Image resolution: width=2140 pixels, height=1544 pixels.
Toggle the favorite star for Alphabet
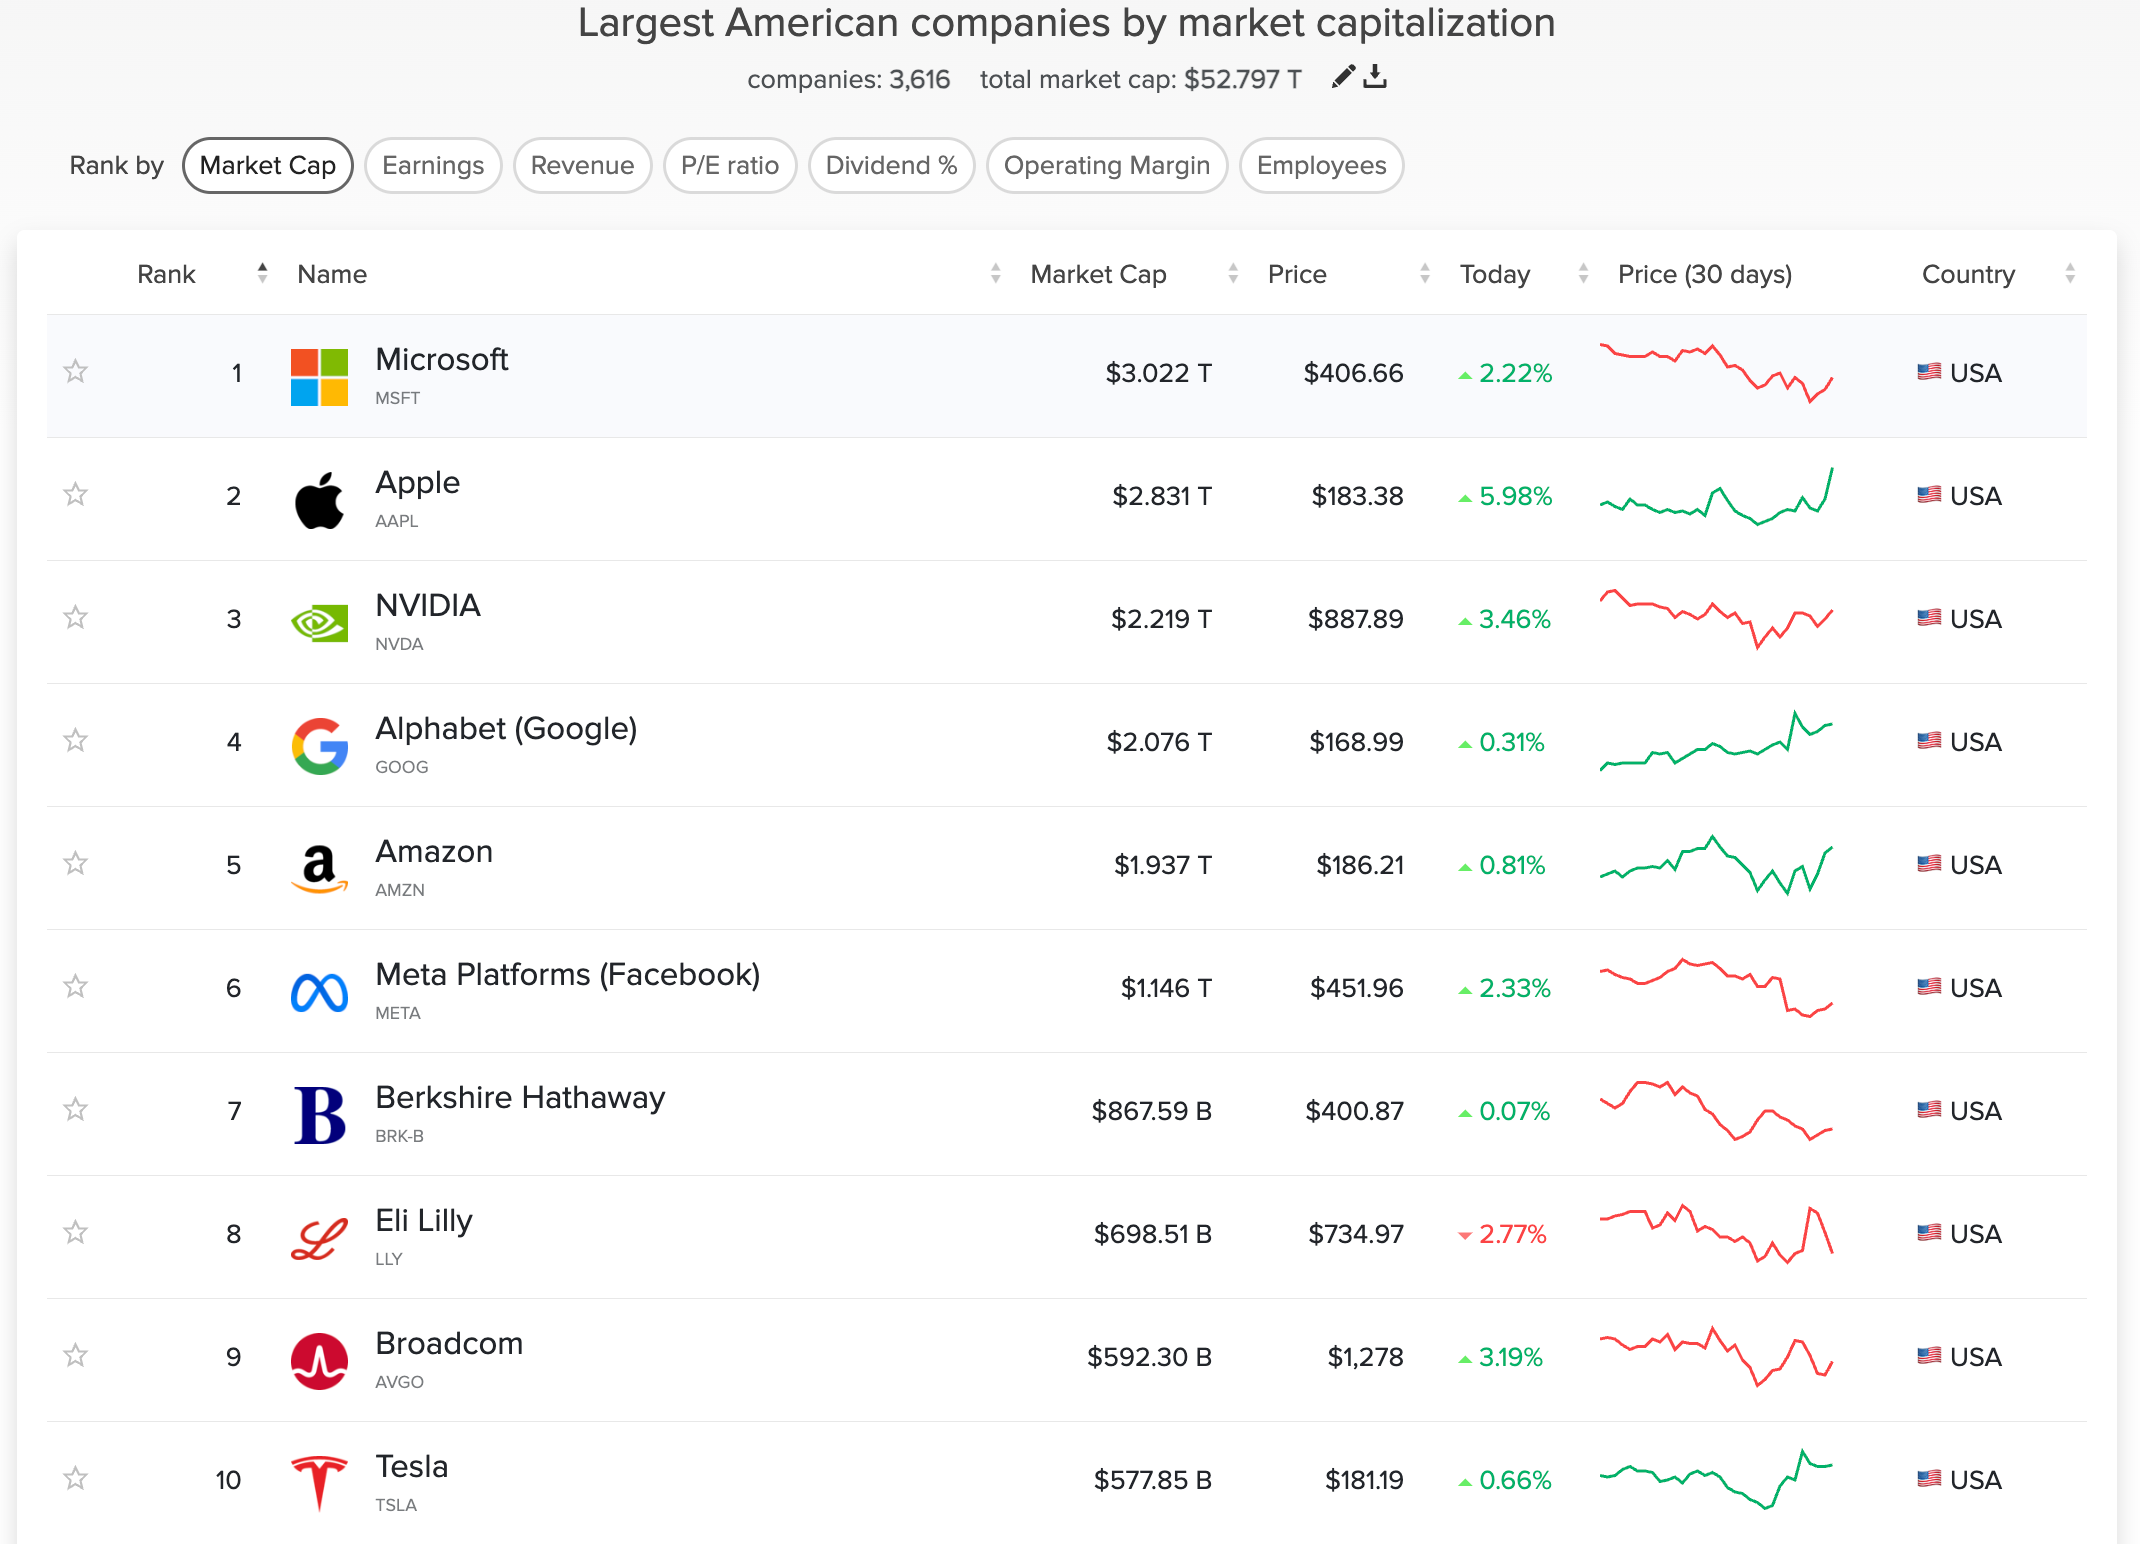click(76, 741)
